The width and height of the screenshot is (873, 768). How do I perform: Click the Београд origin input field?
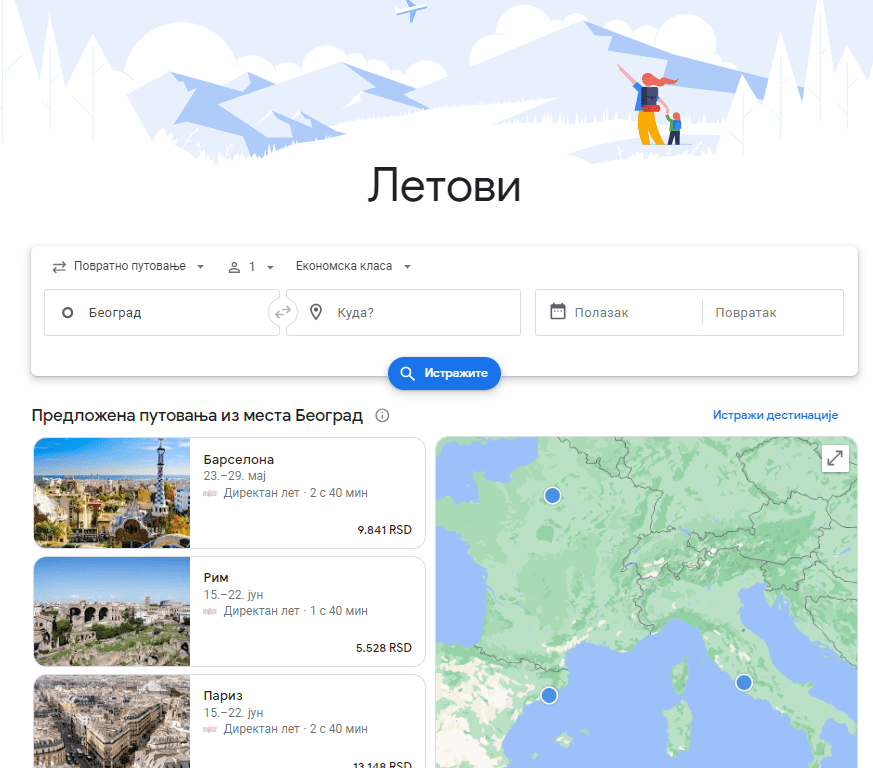point(161,312)
